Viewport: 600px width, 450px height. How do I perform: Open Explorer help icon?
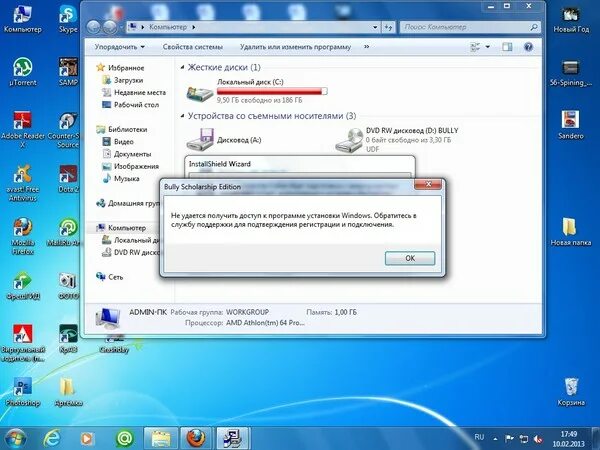528,47
